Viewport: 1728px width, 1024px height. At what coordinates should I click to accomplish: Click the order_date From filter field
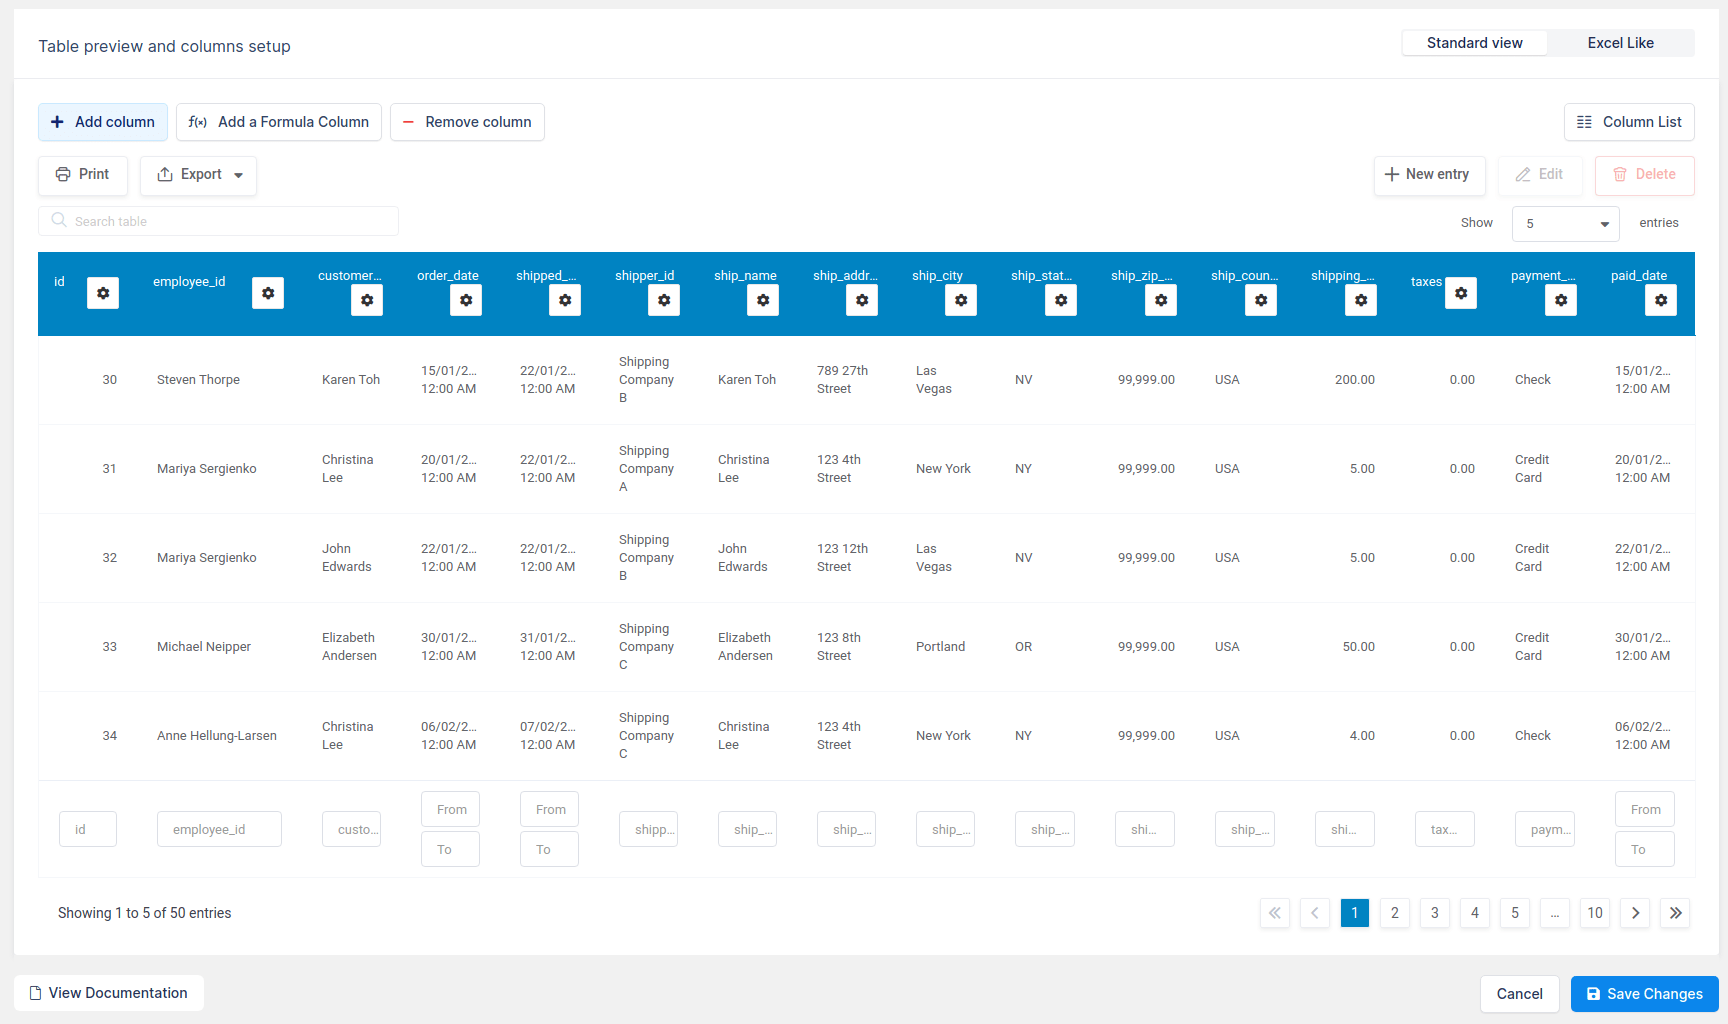click(450, 809)
